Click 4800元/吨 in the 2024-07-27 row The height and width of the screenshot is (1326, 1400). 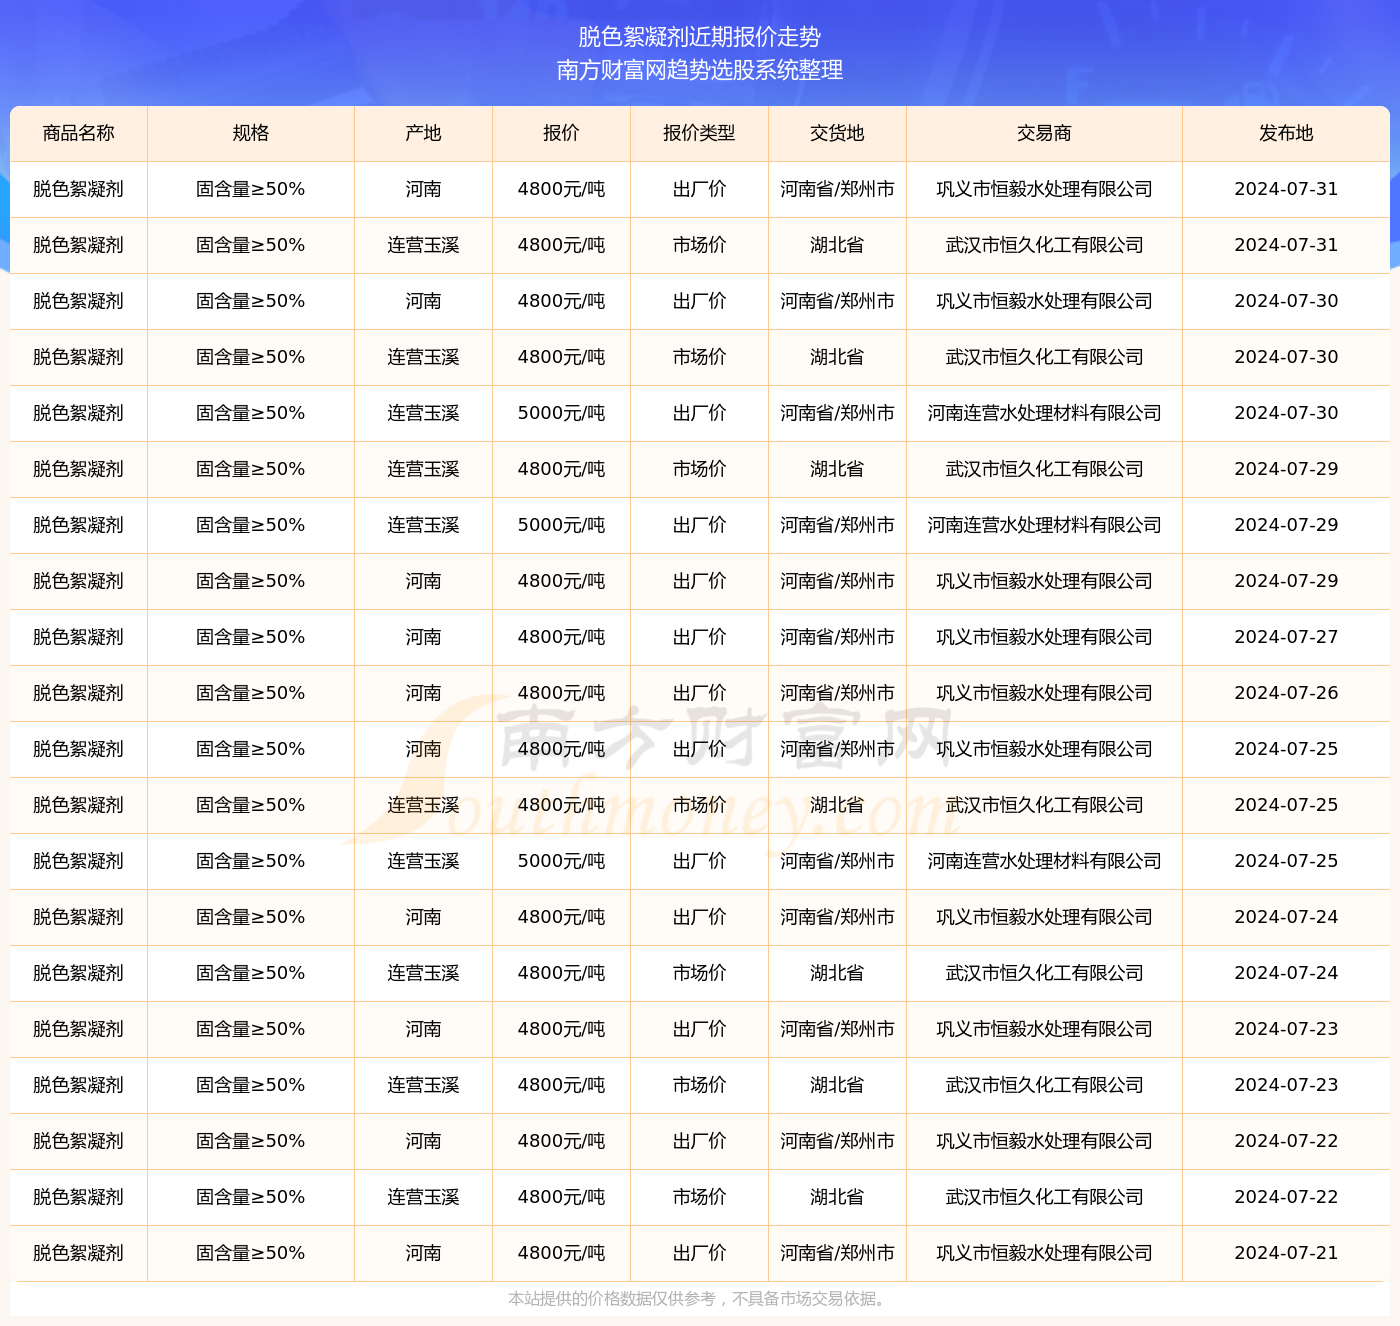pos(561,637)
